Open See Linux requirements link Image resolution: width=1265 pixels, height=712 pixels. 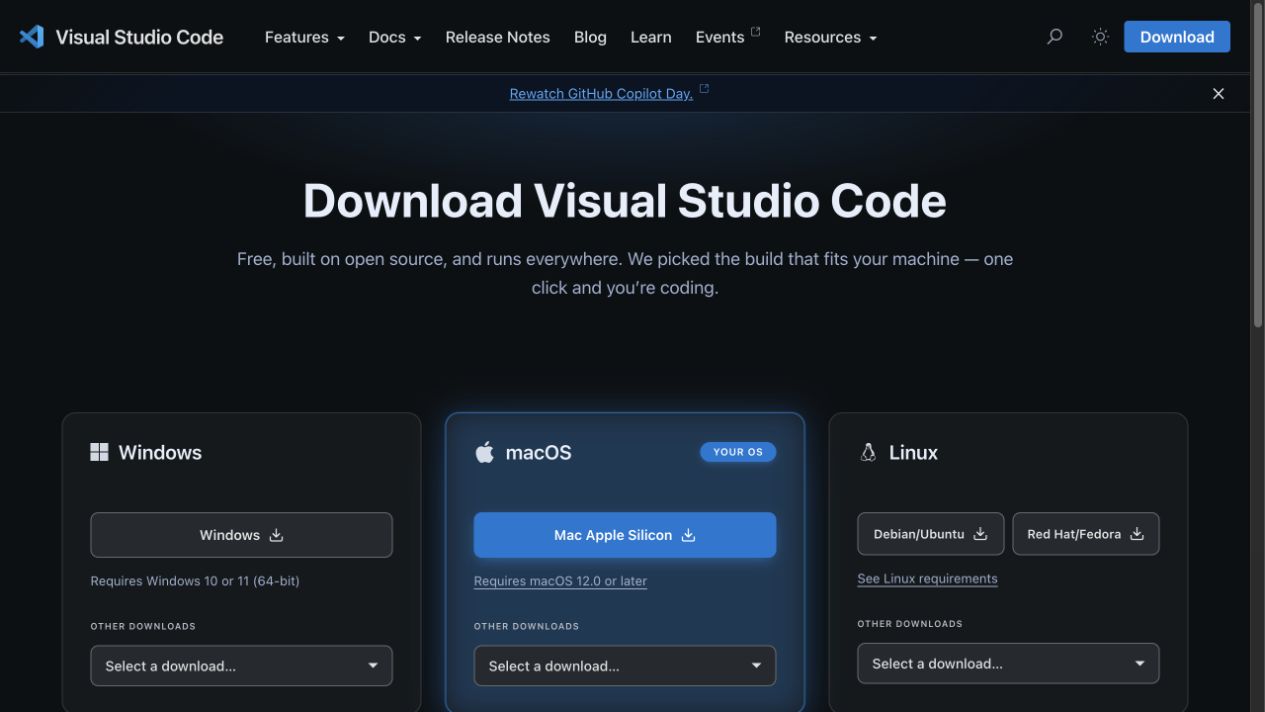pos(927,579)
